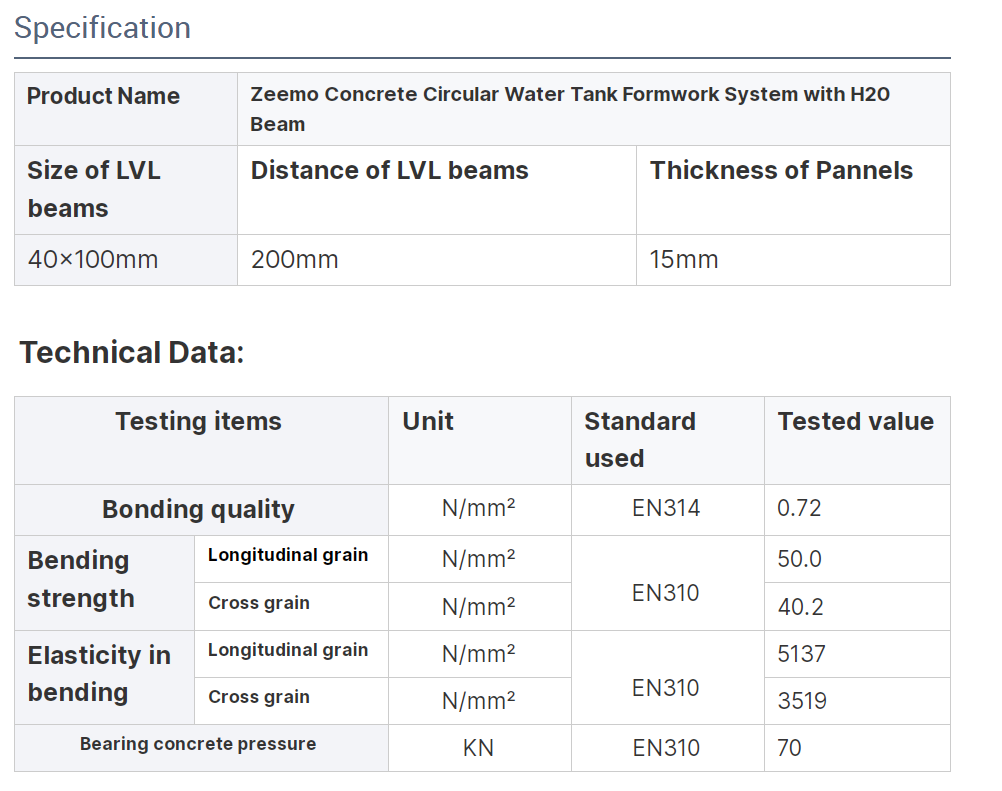Select the Tested value column header

tap(855, 422)
